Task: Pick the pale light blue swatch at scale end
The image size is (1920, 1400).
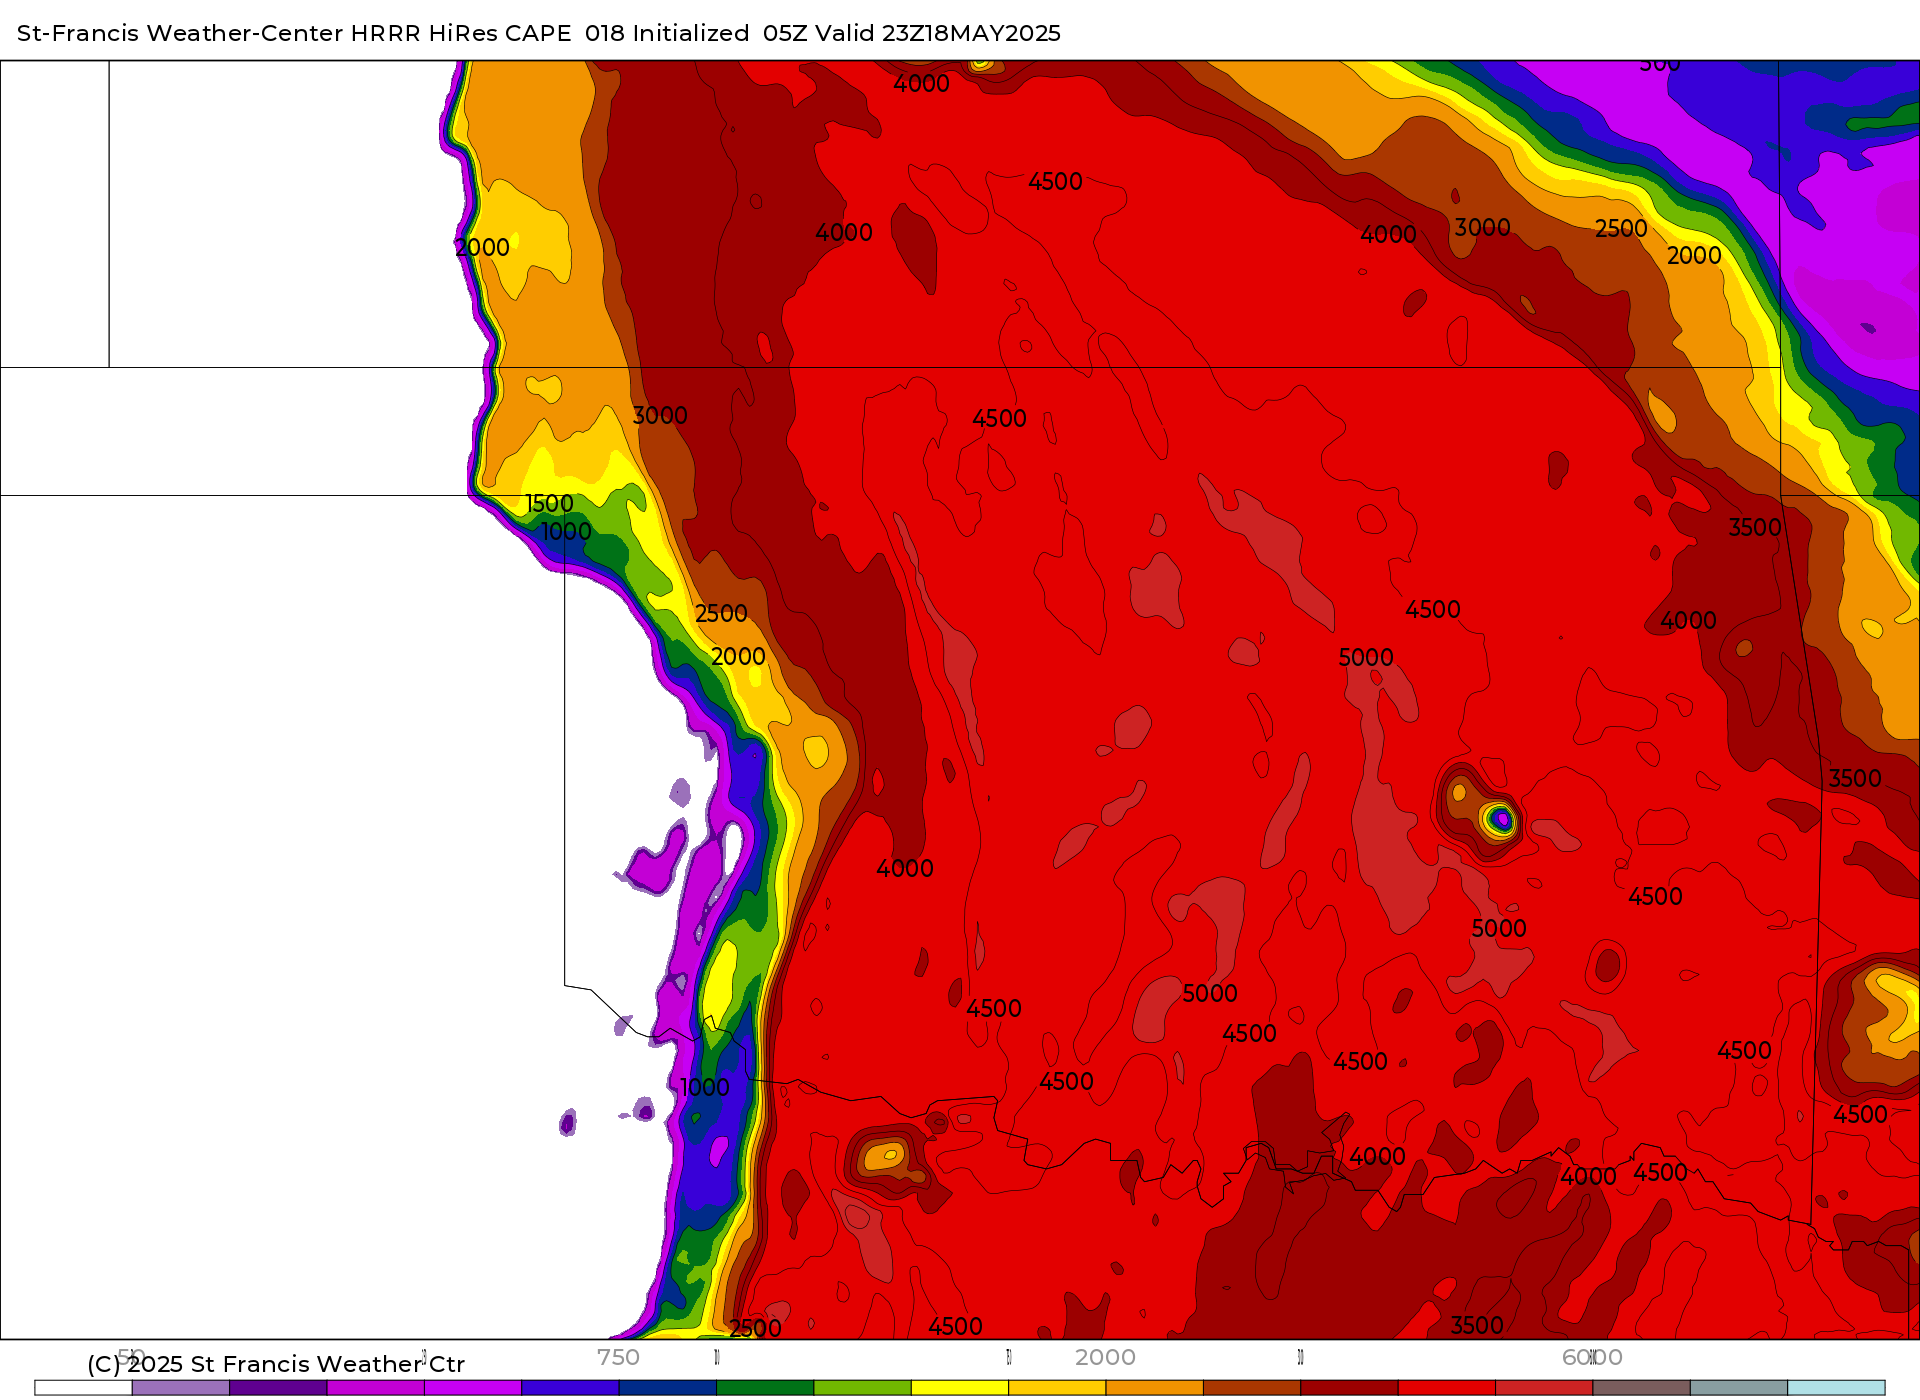Action: pos(1836,1387)
